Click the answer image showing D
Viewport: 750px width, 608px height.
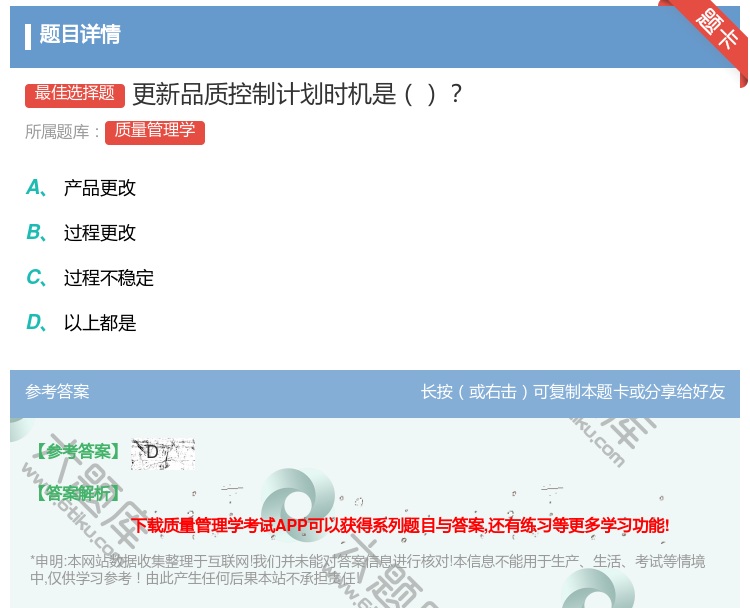pos(163,453)
